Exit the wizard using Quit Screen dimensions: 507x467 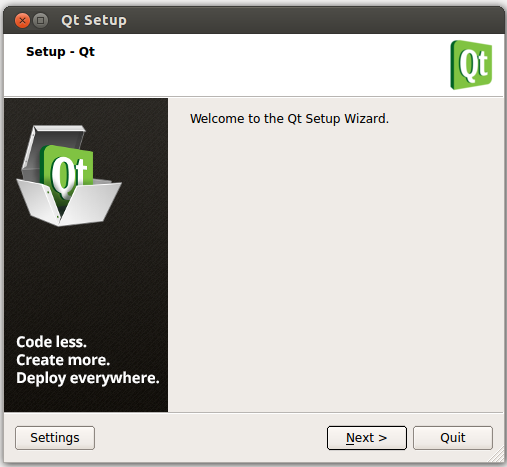coord(453,438)
